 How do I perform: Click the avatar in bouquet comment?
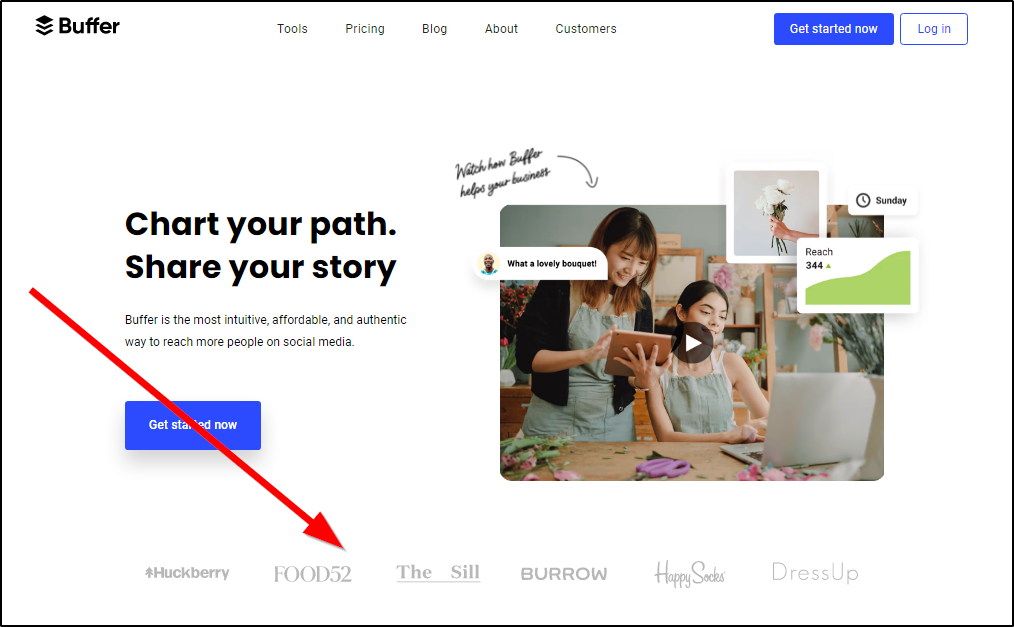click(489, 264)
